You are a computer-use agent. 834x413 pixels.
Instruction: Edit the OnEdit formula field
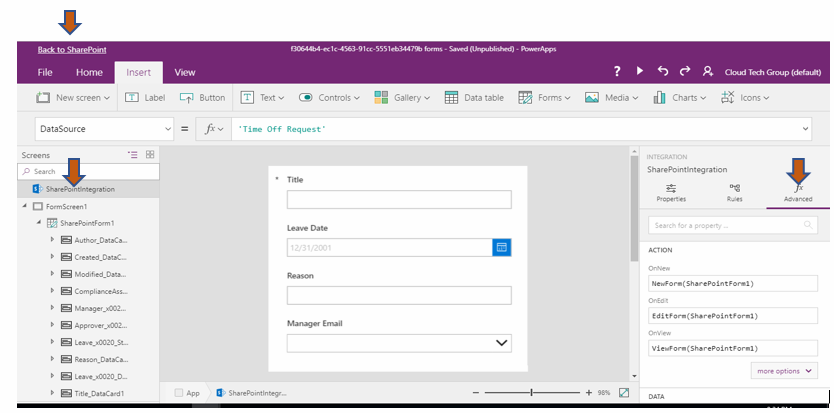tap(732, 316)
